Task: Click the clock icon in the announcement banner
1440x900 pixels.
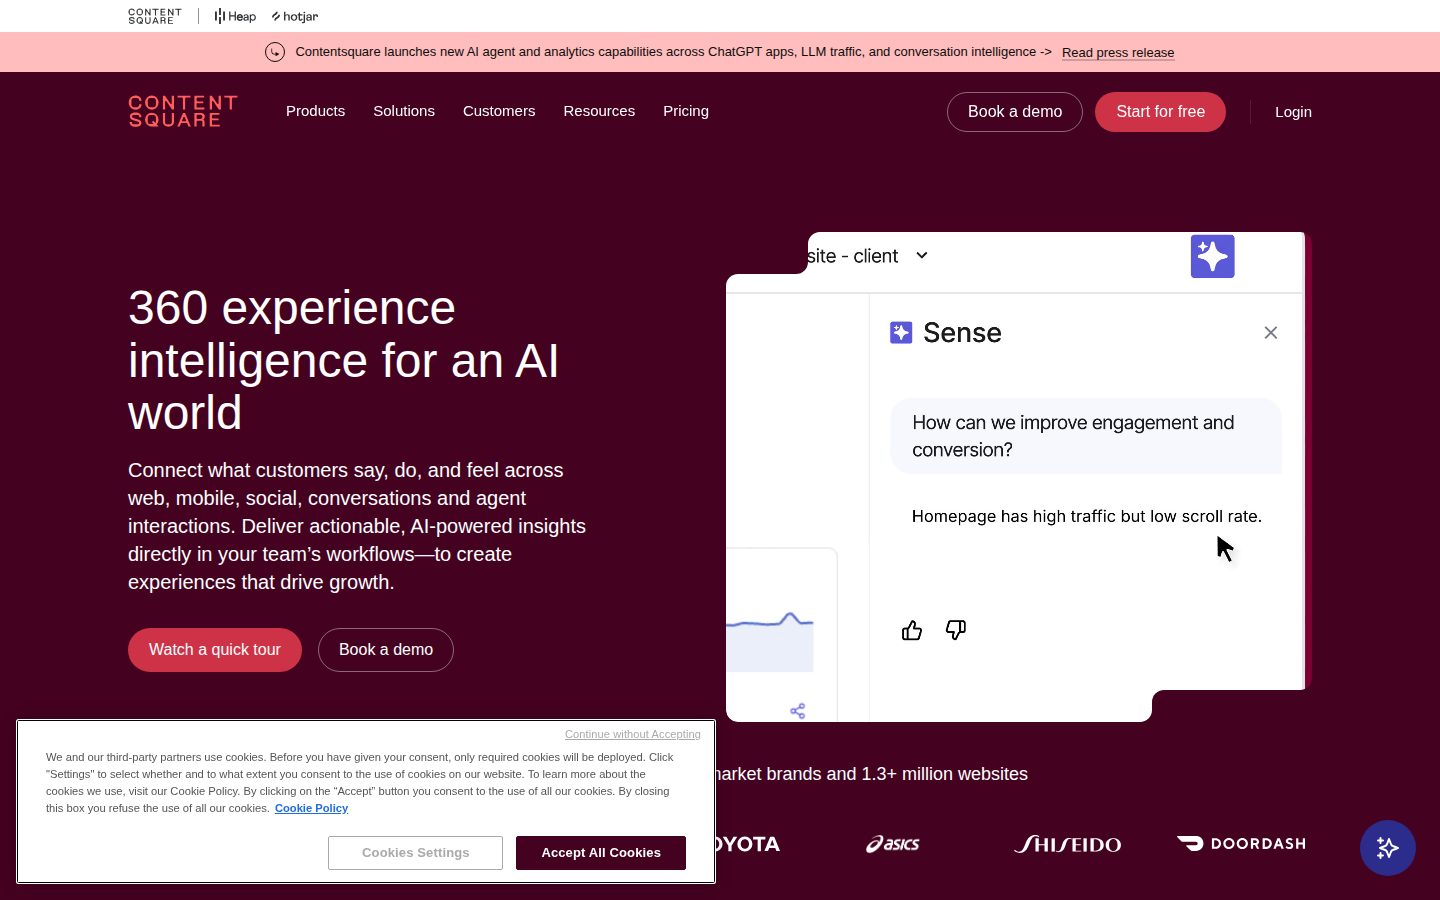Action: (x=275, y=52)
